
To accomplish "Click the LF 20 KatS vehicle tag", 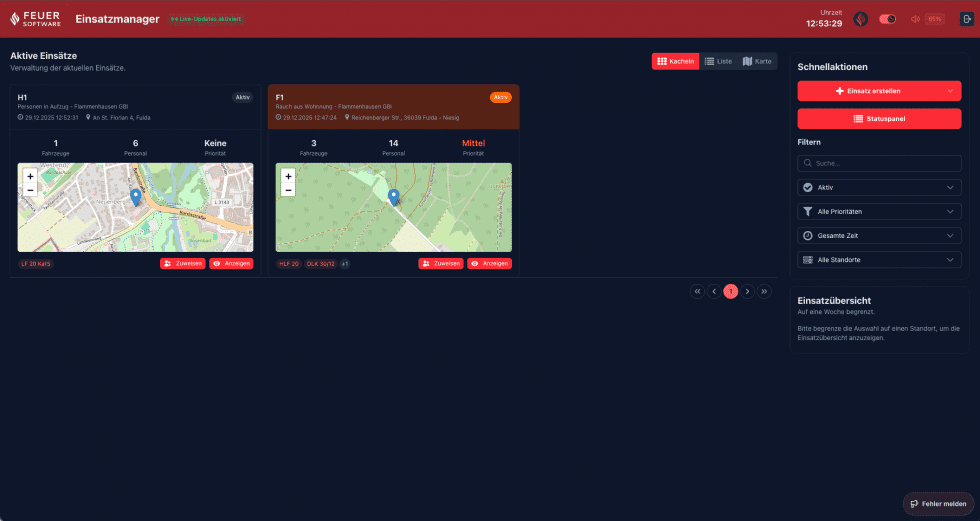I will 36,264.
